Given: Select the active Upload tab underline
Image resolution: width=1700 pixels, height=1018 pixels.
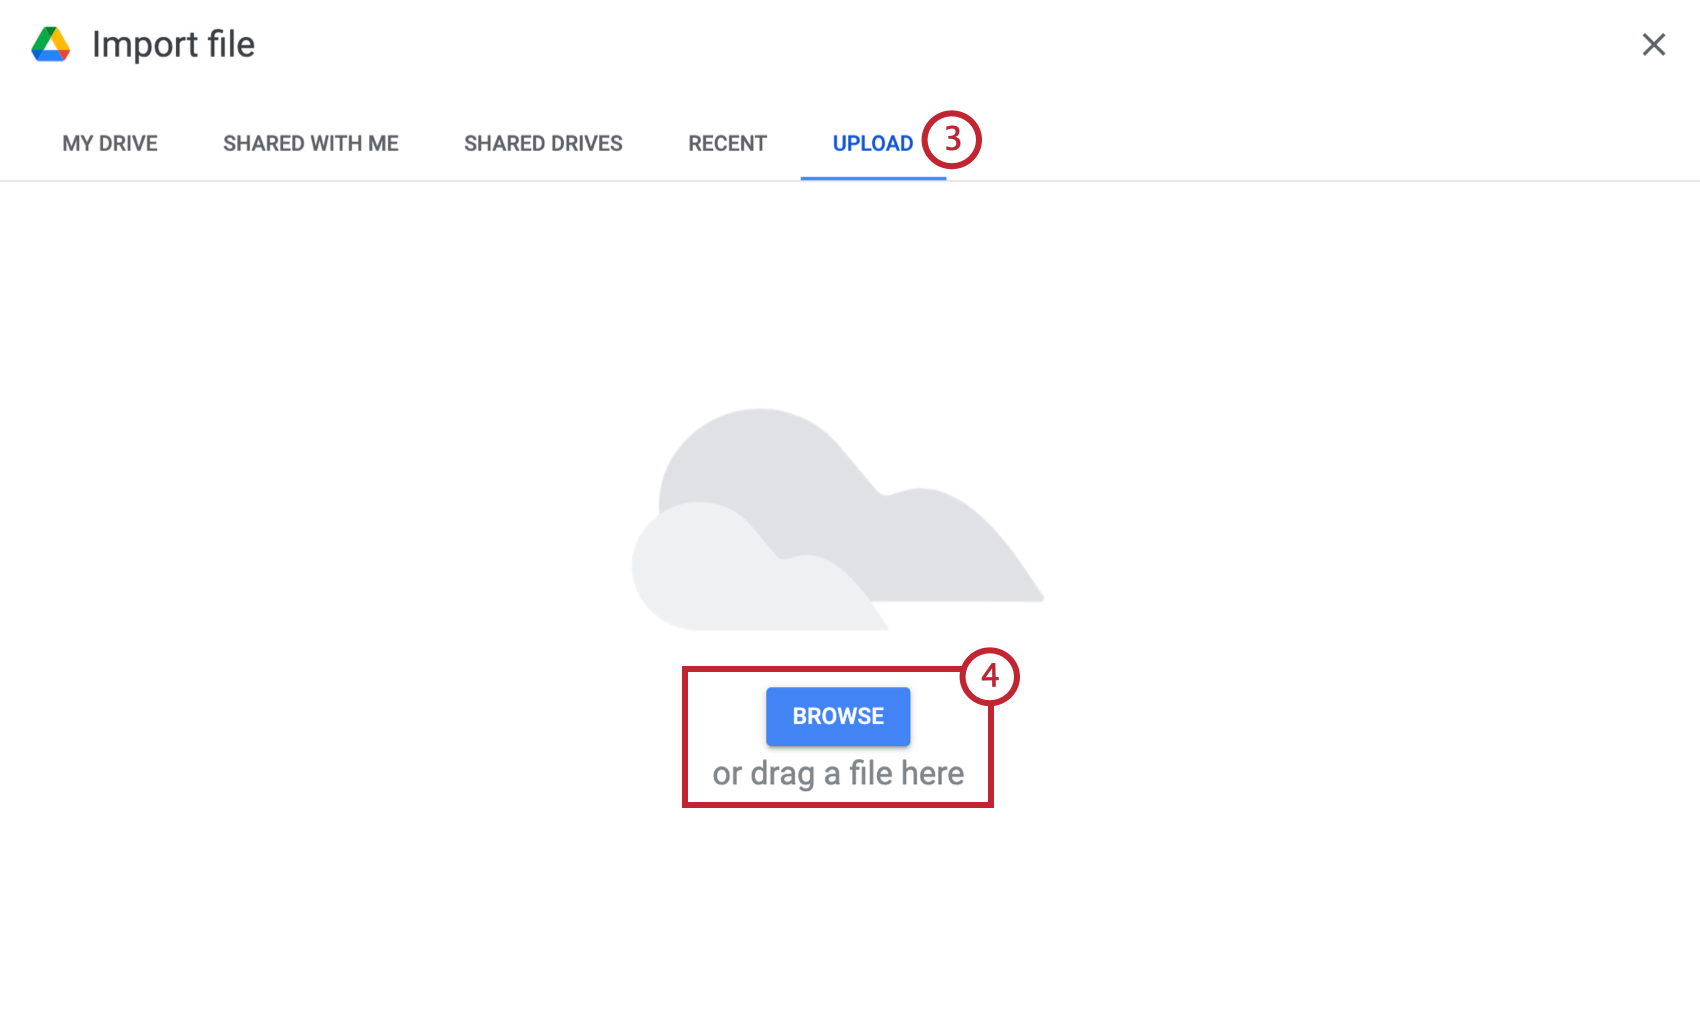Looking at the screenshot, I should coord(873,176).
